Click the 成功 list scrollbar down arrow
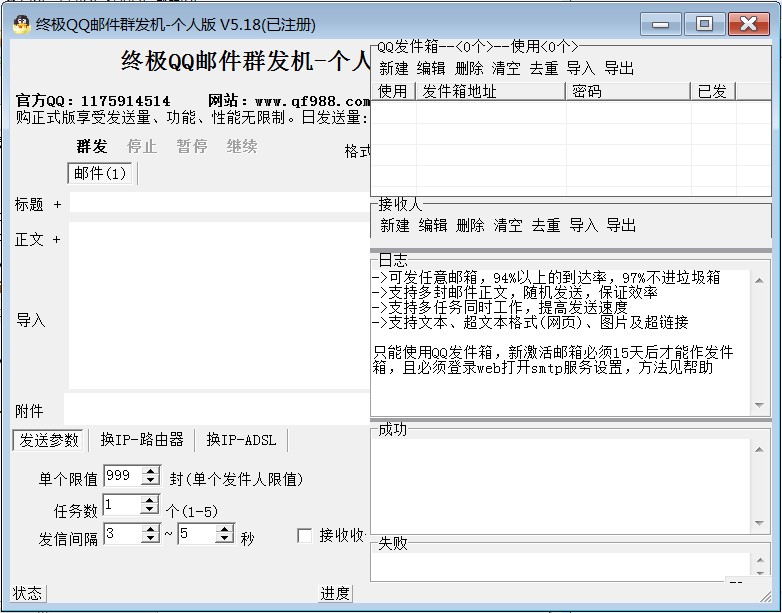 (759, 523)
